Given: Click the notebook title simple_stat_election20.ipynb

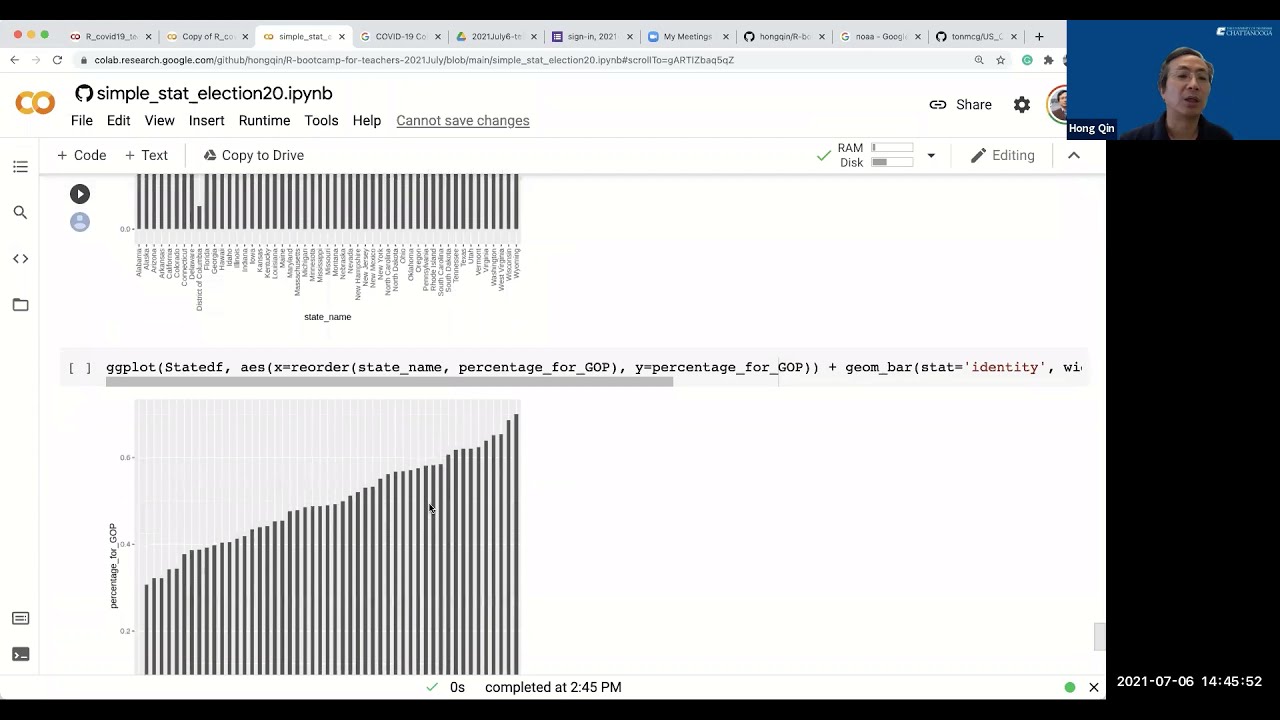Looking at the screenshot, I should pyautogui.click(x=214, y=93).
